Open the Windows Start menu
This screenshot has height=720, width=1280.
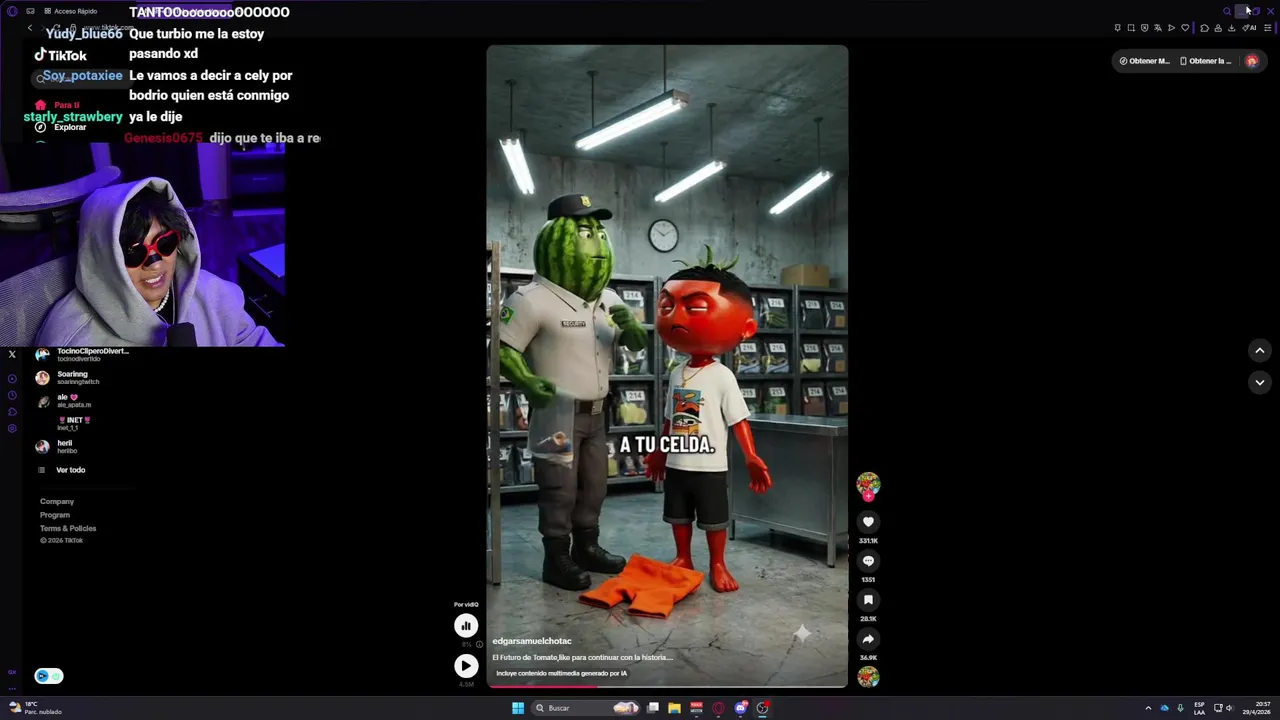(x=518, y=708)
